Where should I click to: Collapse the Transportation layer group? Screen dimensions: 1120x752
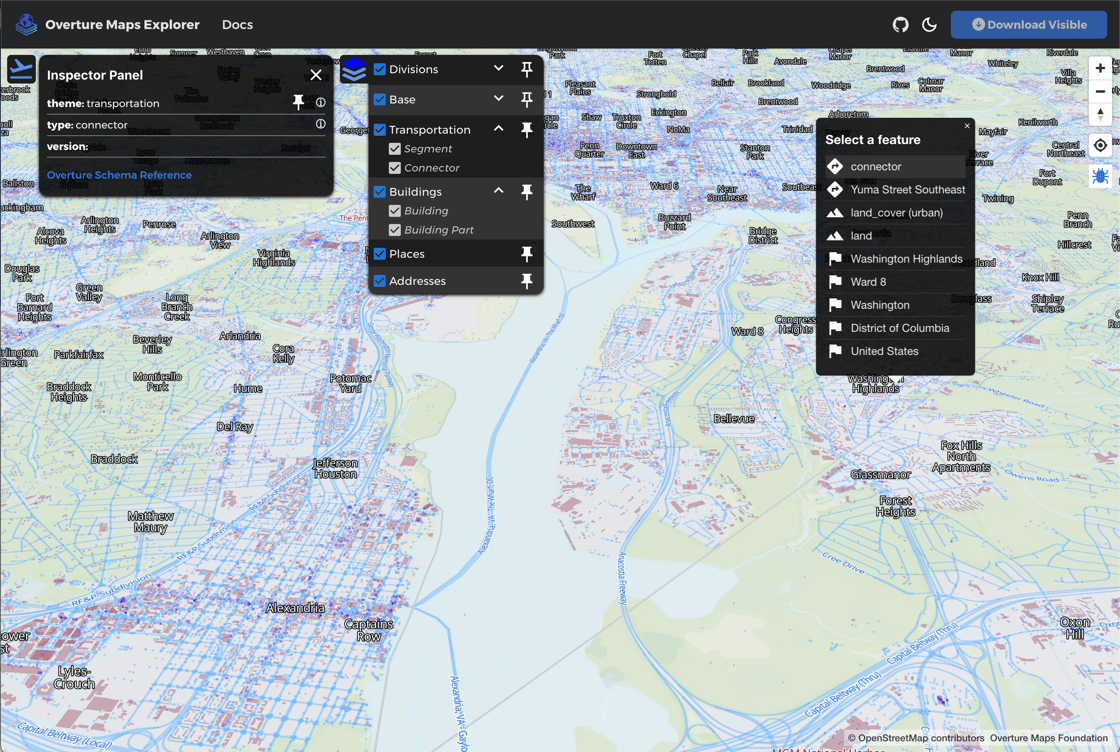click(499, 129)
